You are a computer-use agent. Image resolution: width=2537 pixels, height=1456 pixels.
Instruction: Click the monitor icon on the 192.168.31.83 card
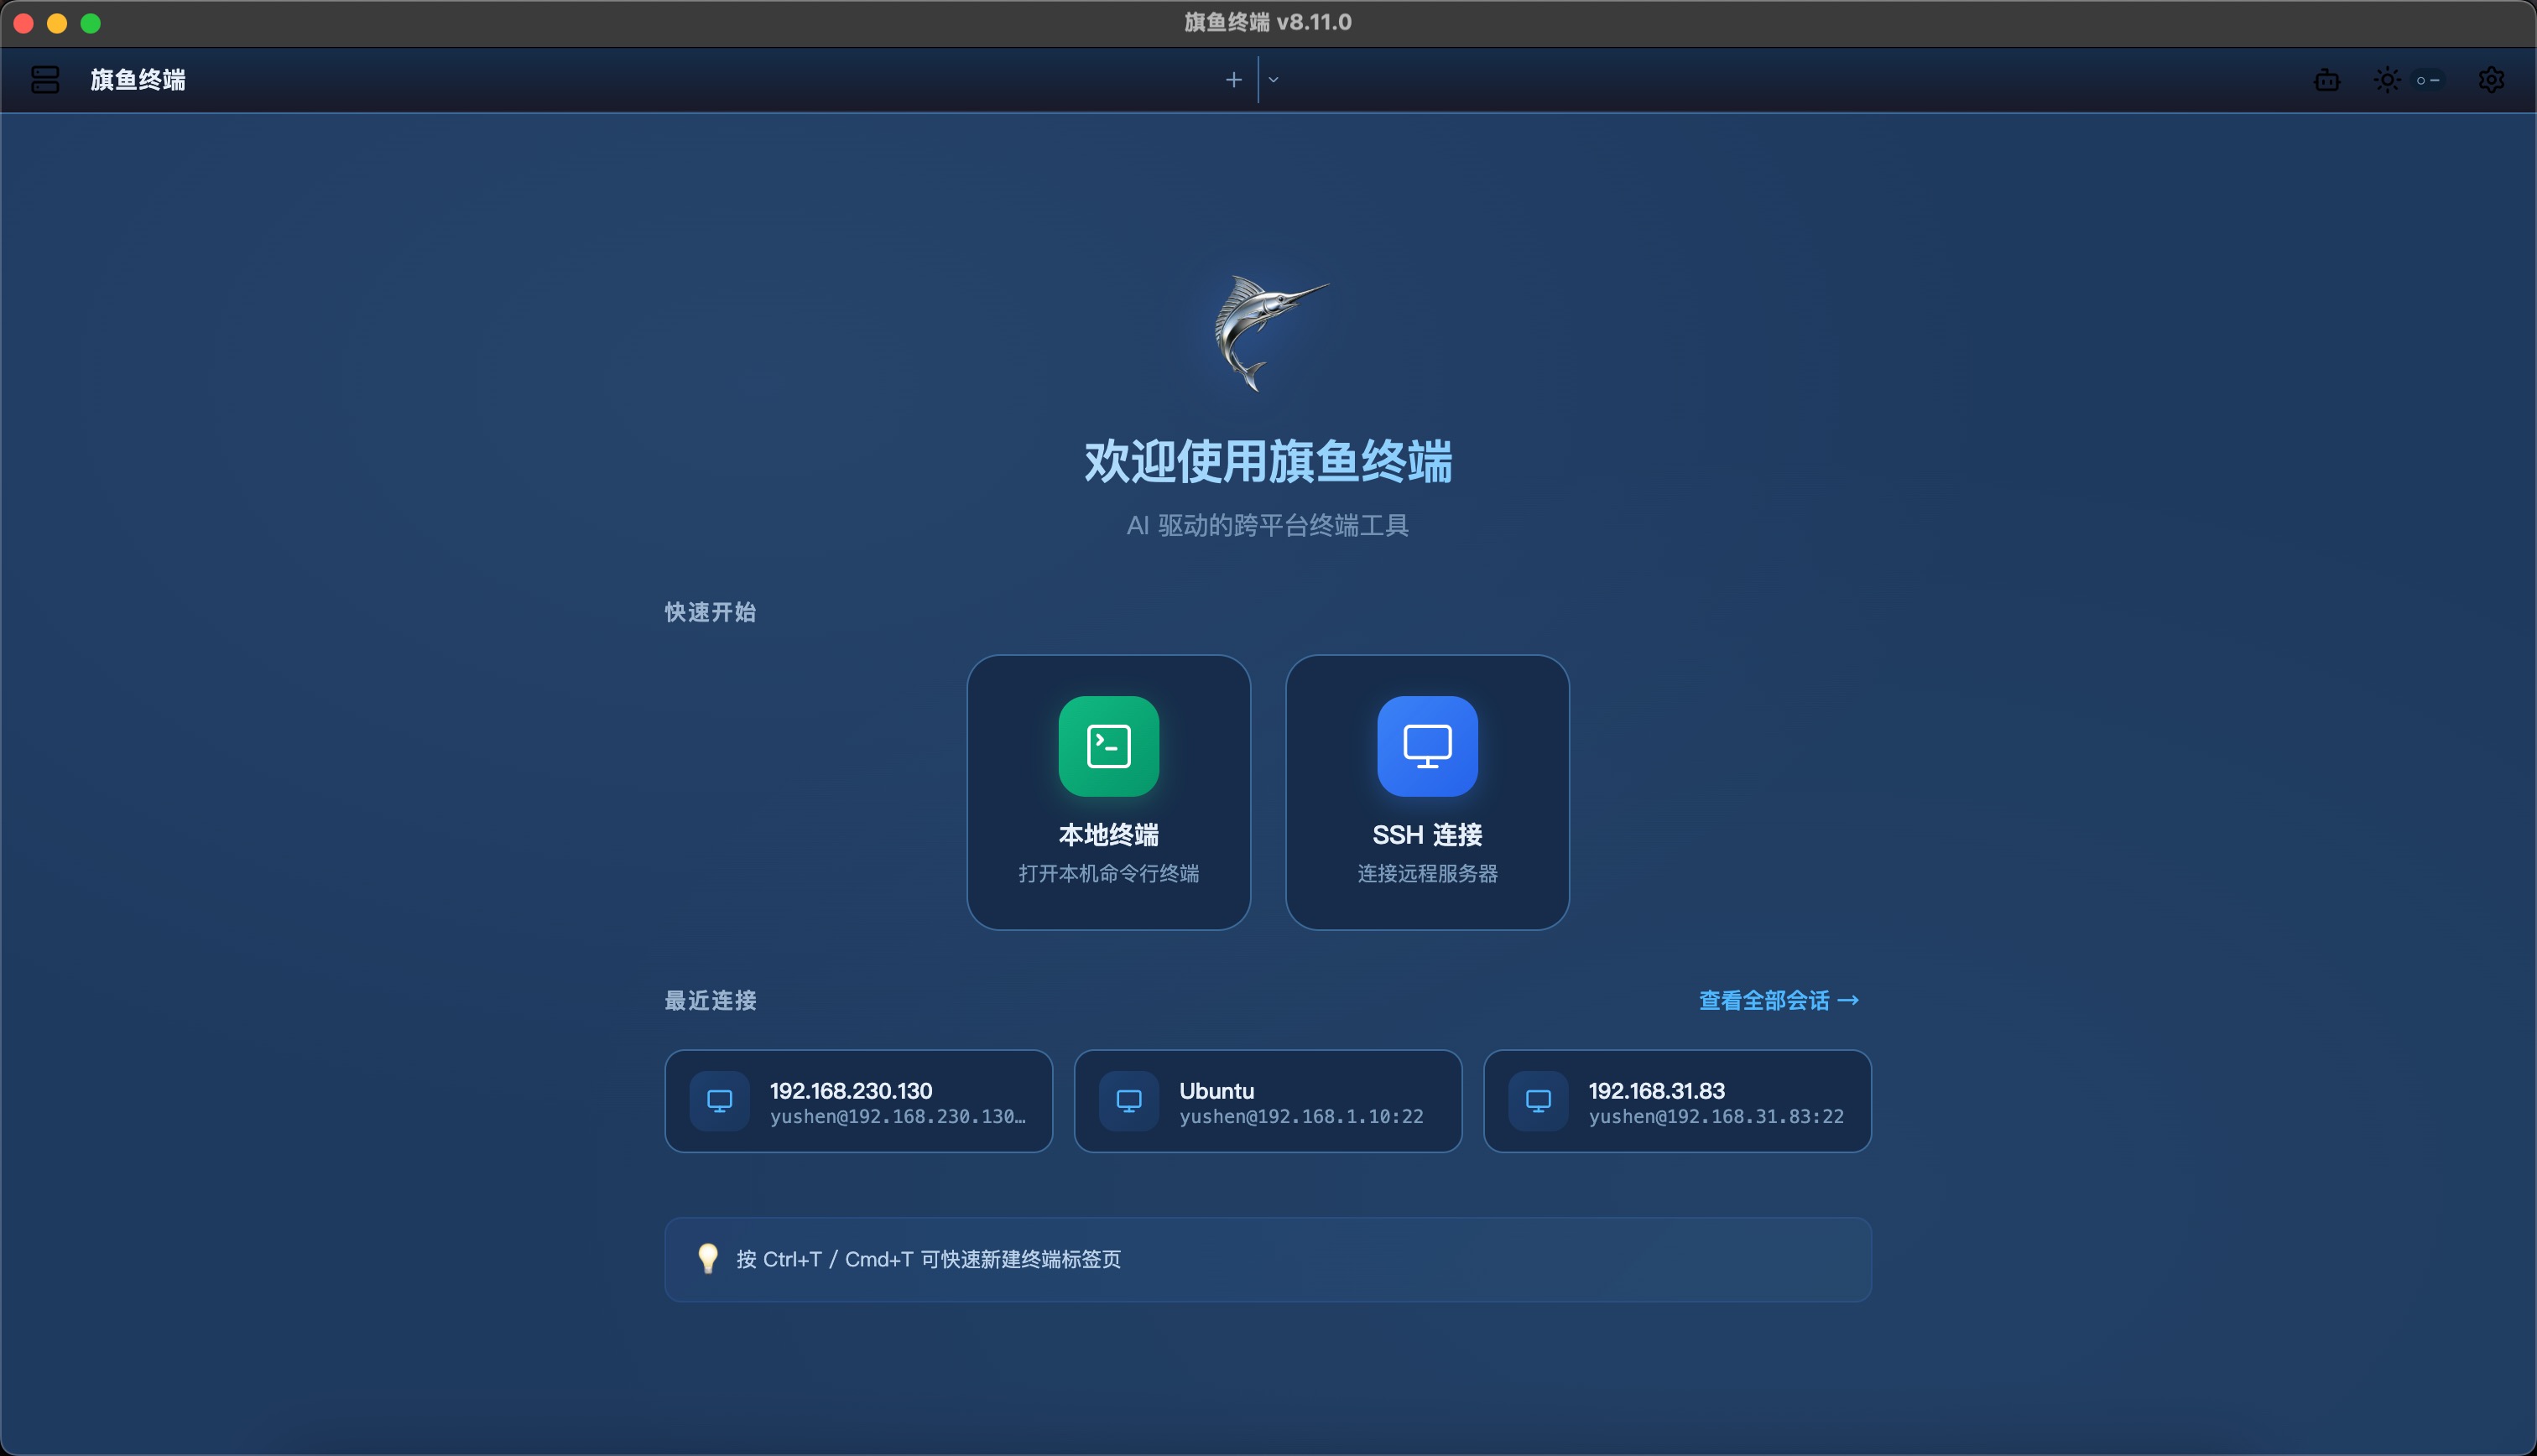(x=1539, y=1100)
